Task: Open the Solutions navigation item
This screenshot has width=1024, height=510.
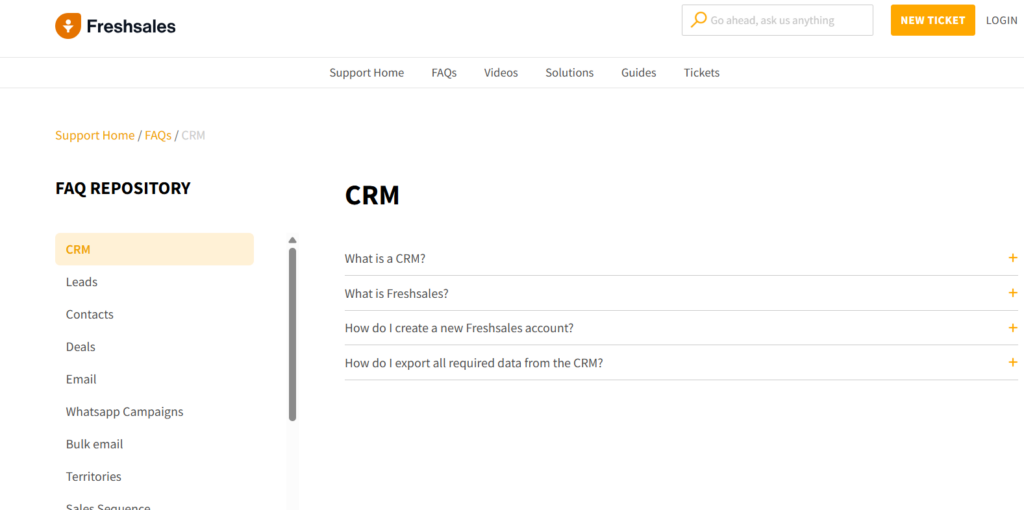Action: coord(569,73)
